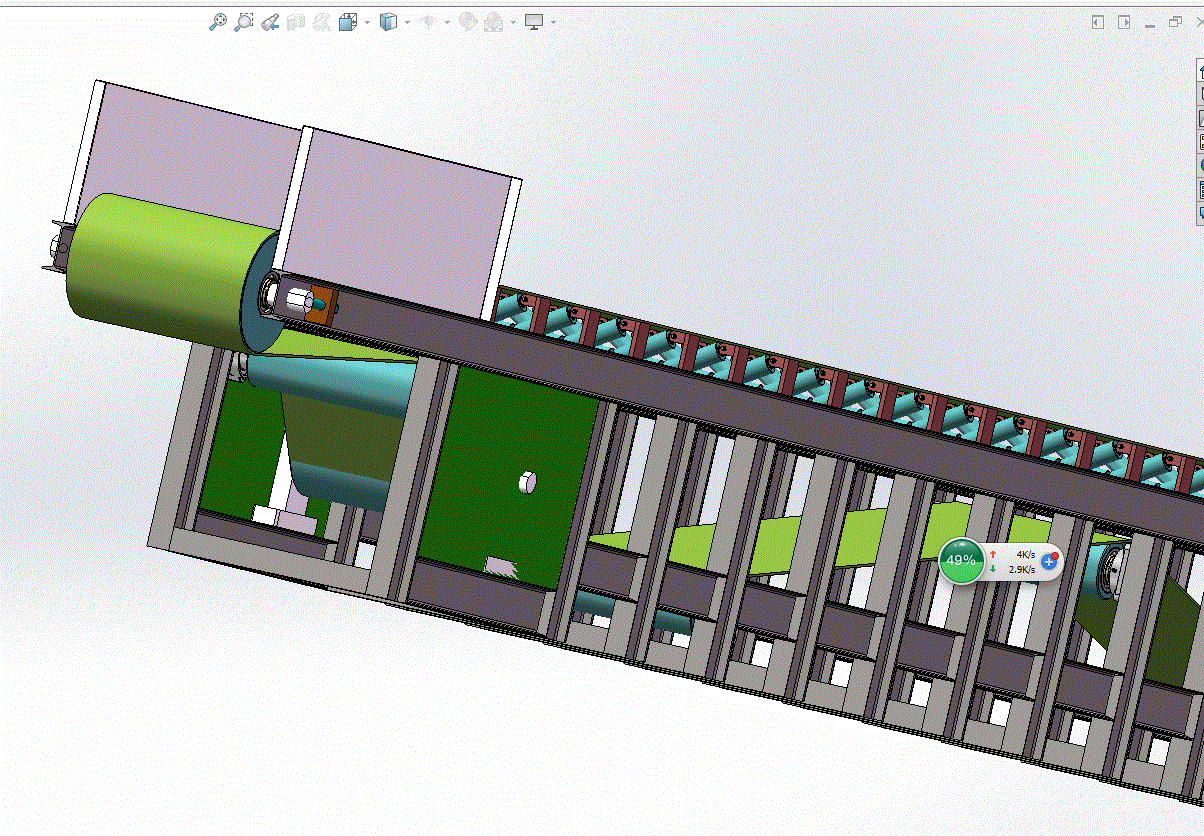Screen dimensions: 1204x836
Task: Open the task pane Appearances globe tab
Action: (x=1200, y=165)
